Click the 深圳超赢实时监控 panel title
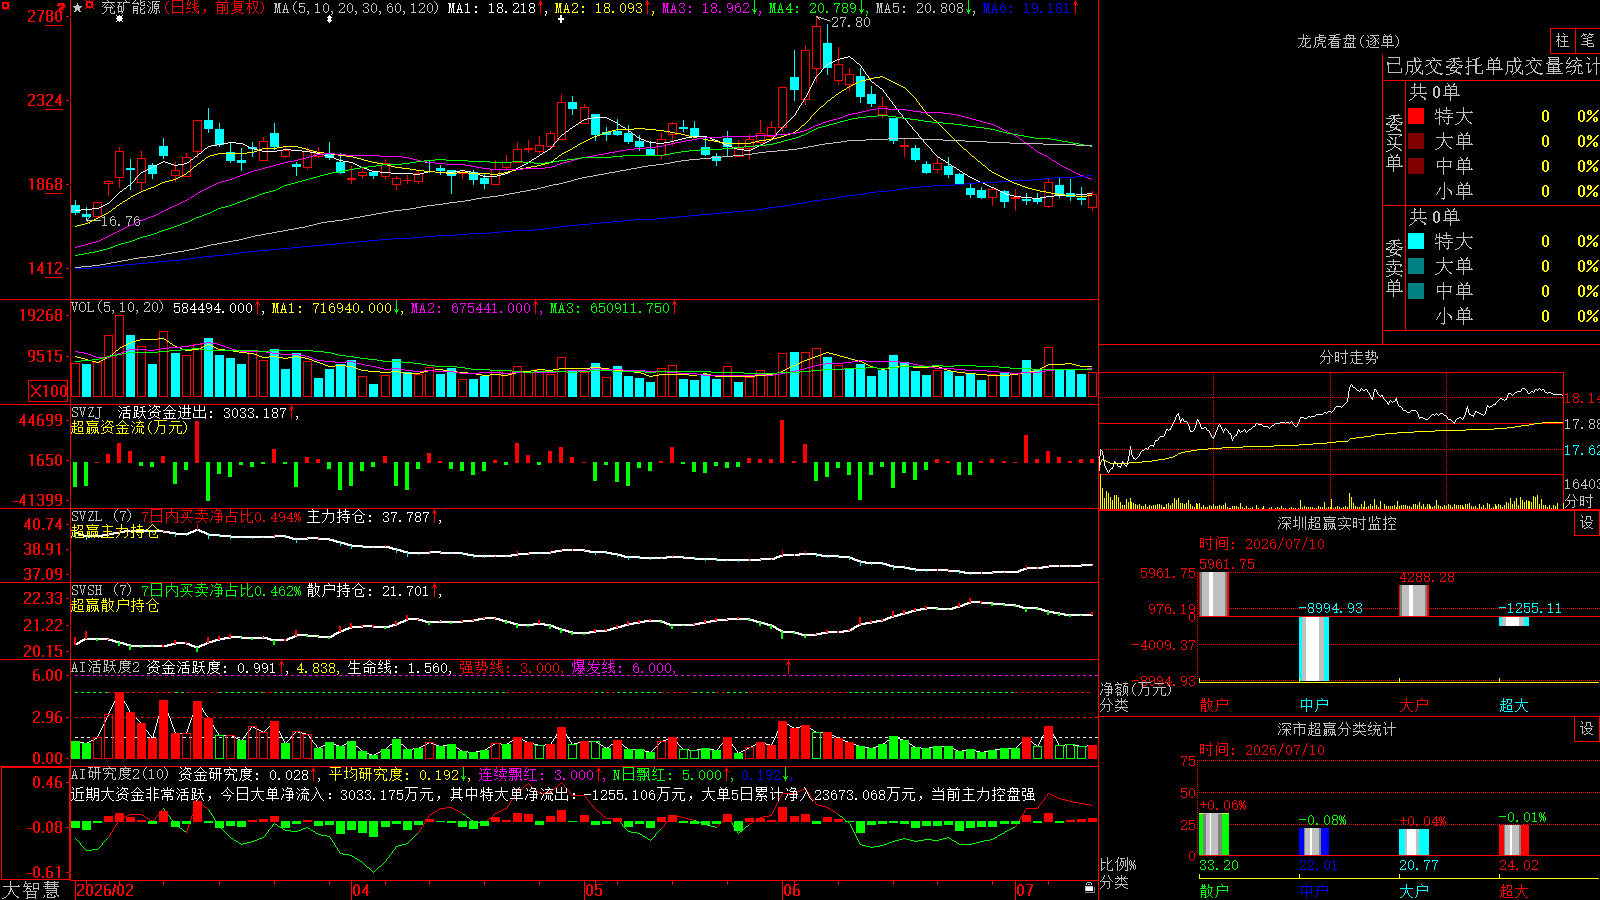The height and width of the screenshot is (900, 1600). [1337, 523]
